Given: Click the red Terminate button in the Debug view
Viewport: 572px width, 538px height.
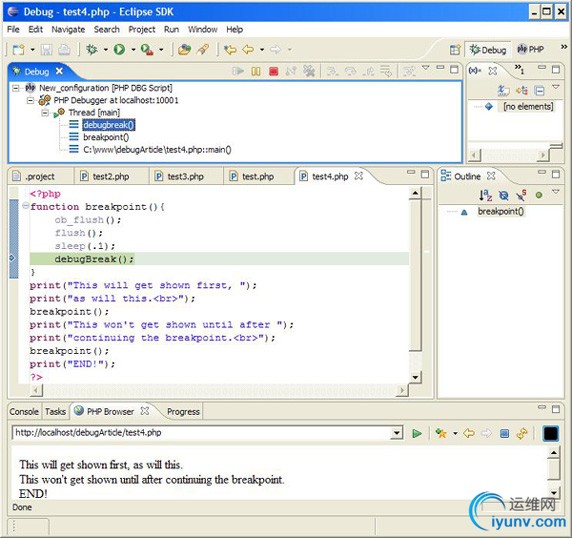Looking at the screenshot, I should (x=274, y=71).
